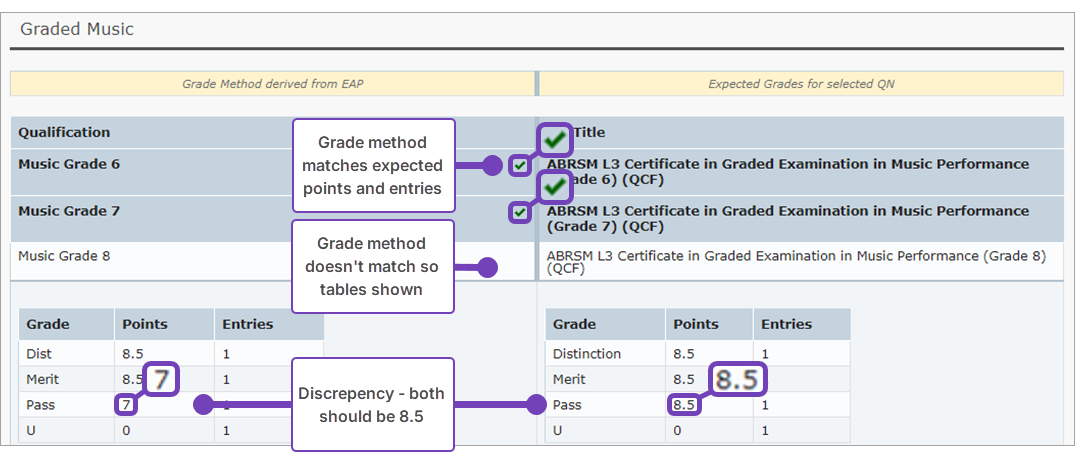Expand the Music Grade 7 qualification row
Screen dimensions: 1075x454
(x=69, y=211)
